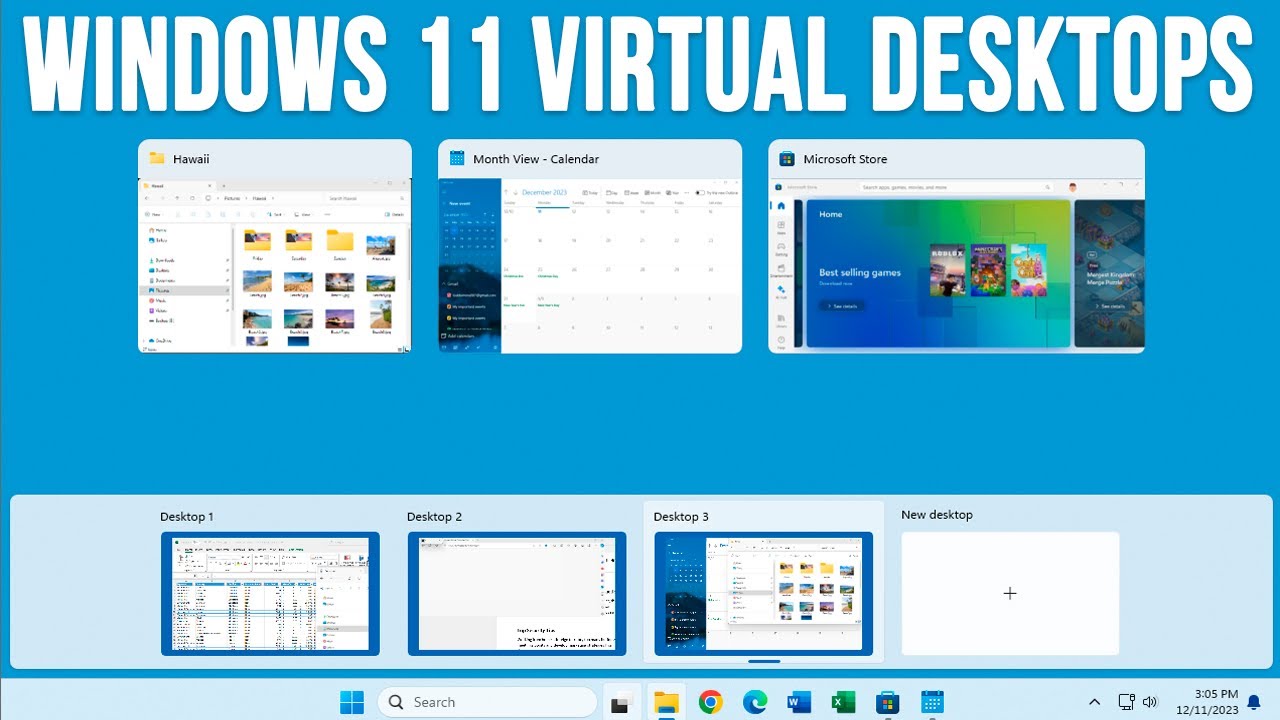
Task: Click See details under Best selling games
Action: (842, 306)
